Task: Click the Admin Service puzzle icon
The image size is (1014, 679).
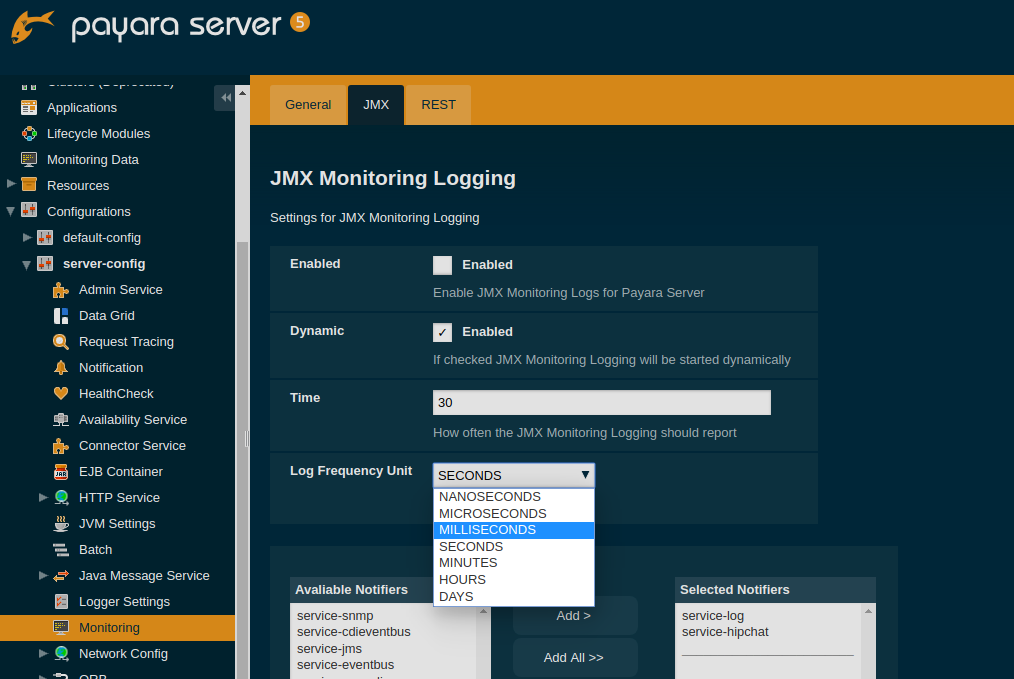Action: pyautogui.click(x=61, y=290)
